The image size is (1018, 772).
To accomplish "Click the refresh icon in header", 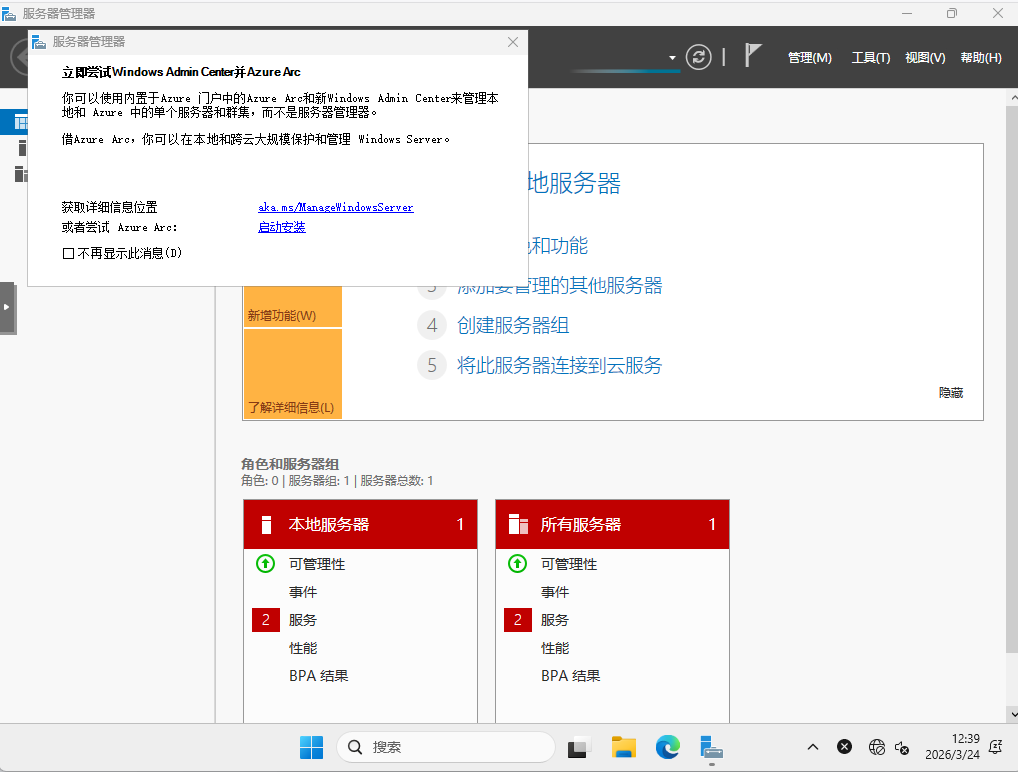I will pyautogui.click(x=698, y=57).
